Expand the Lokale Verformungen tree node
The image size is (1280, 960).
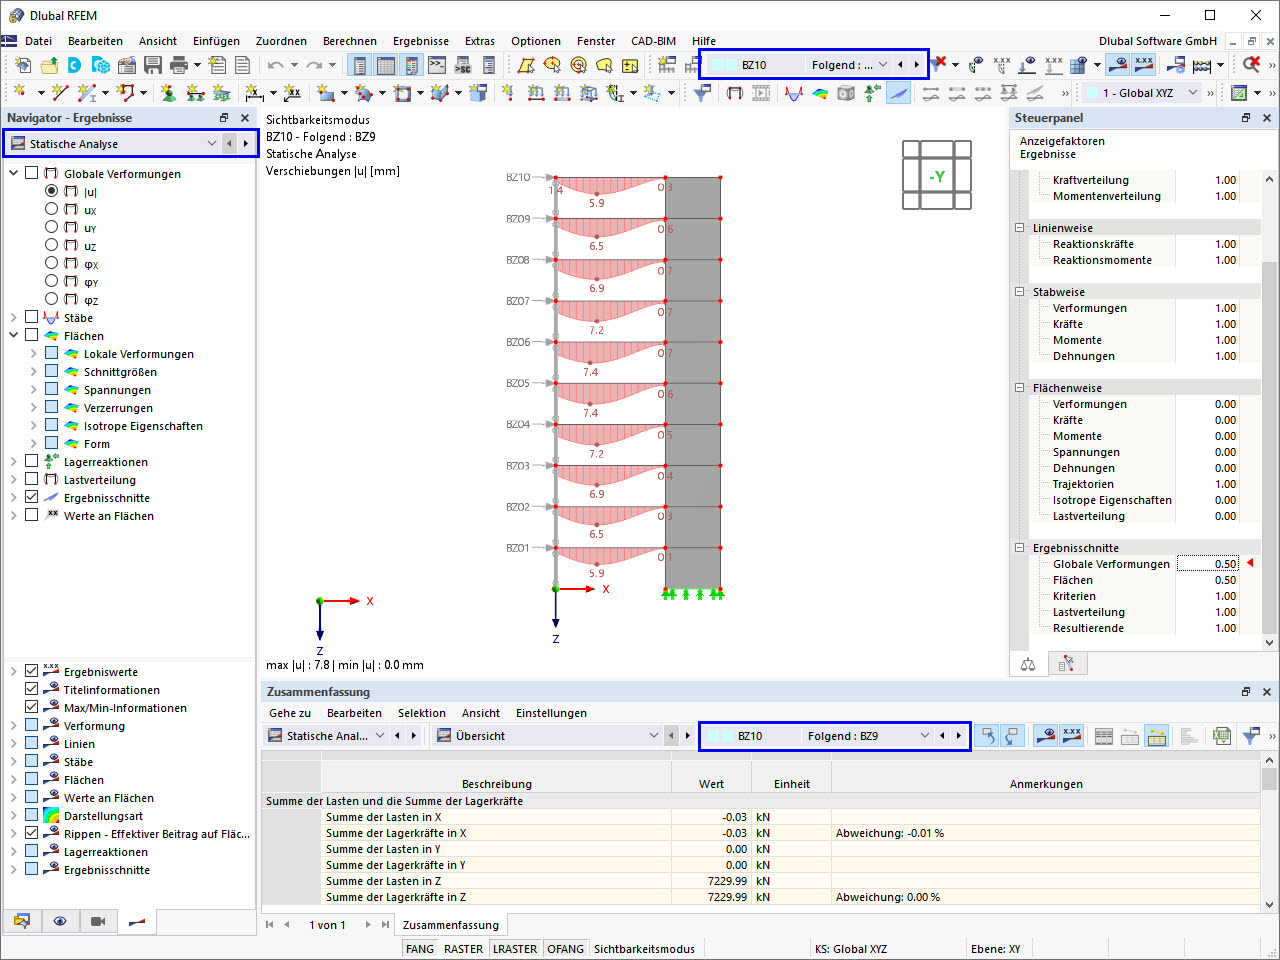pos(33,353)
